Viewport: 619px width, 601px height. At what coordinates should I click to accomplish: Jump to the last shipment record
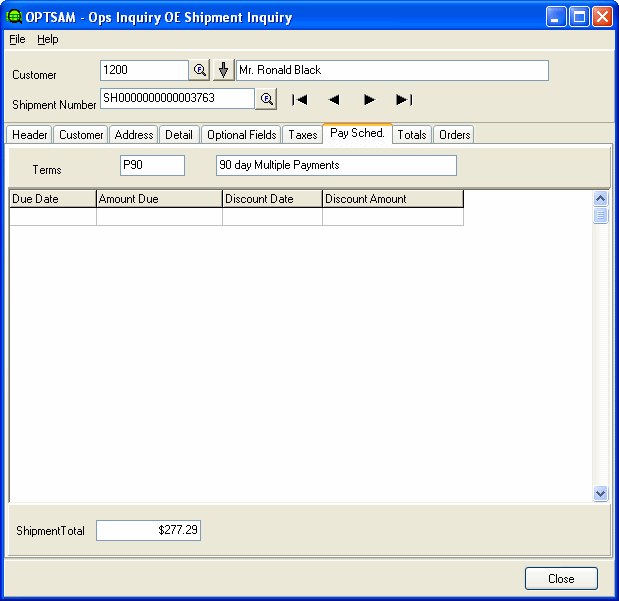(x=404, y=99)
